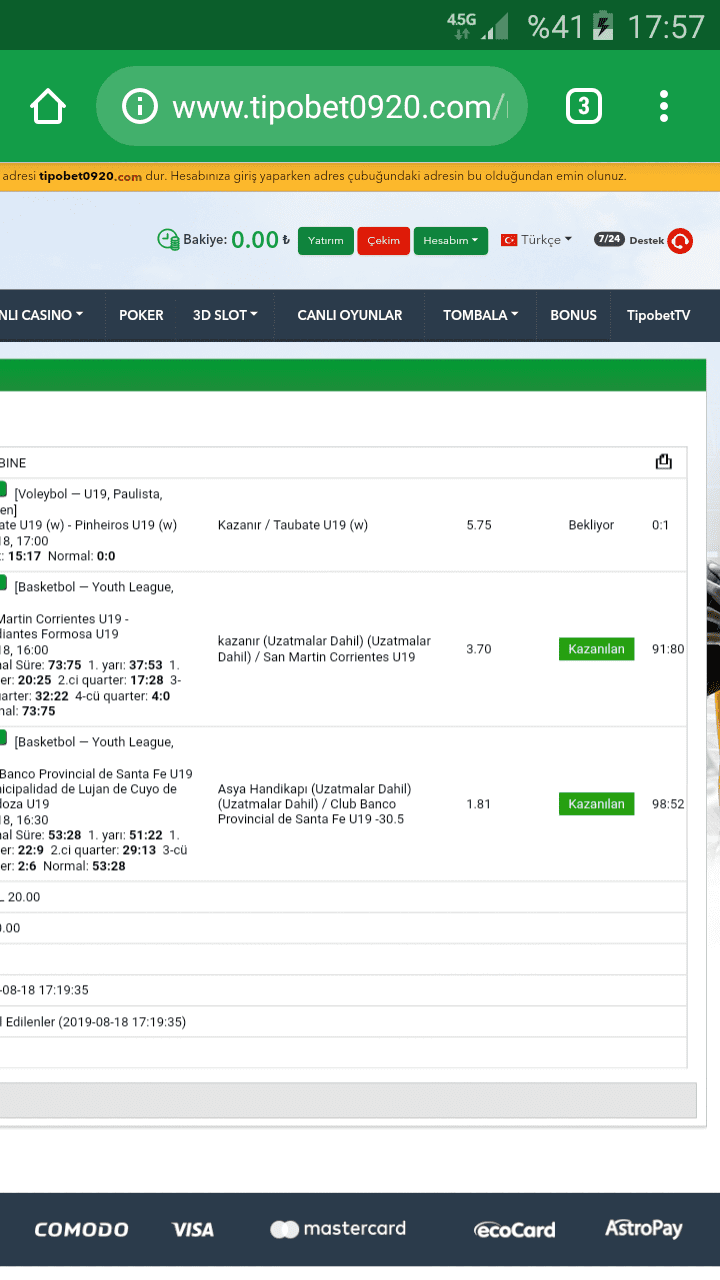The image size is (720, 1280).
Task: Open the CANLI OYUNLAR menu item
Action: (350, 315)
